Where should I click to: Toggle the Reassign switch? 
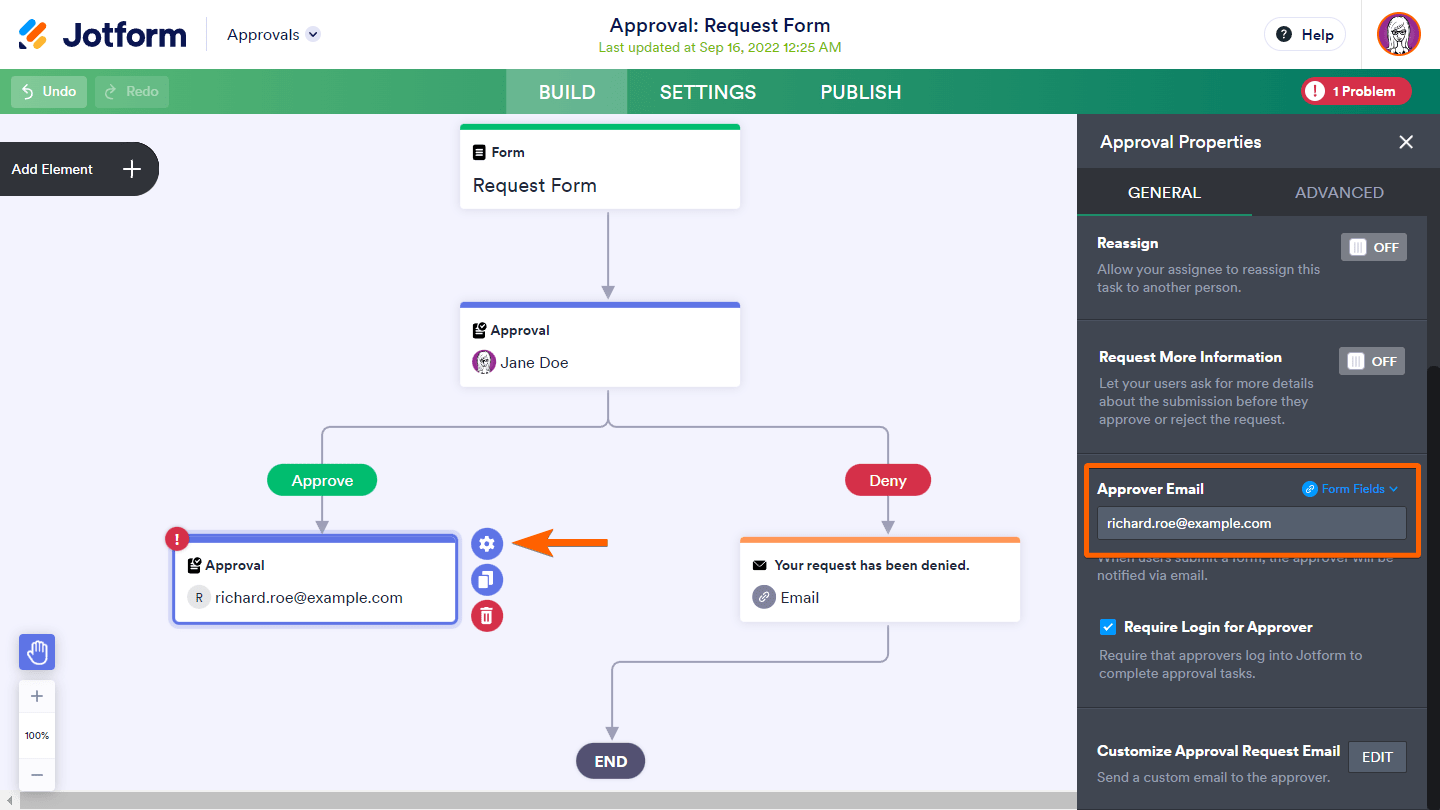click(1373, 247)
